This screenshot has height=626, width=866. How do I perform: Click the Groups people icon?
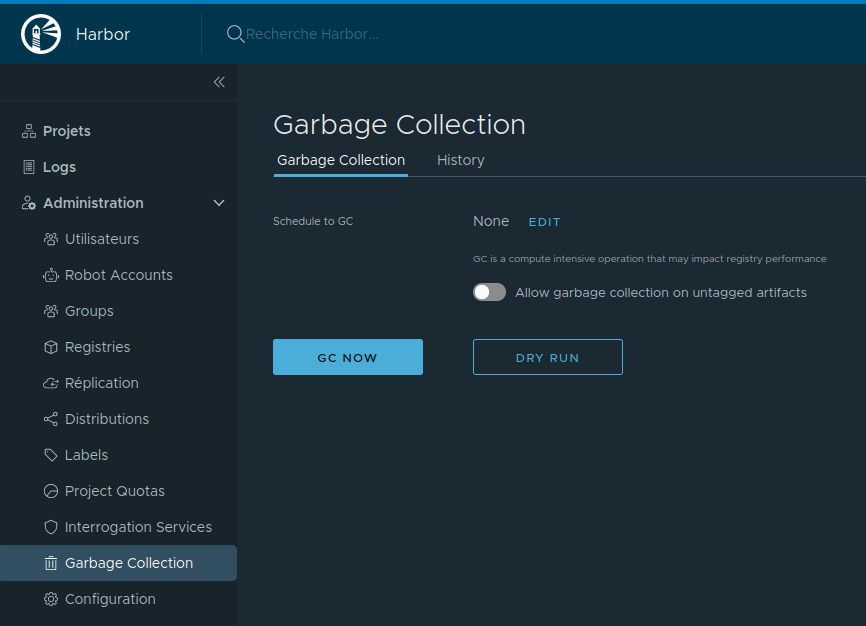pyautogui.click(x=51, y=311)
